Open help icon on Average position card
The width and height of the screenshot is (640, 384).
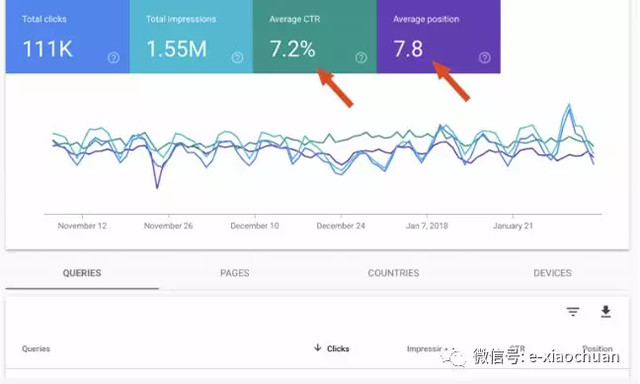[484, 58]
